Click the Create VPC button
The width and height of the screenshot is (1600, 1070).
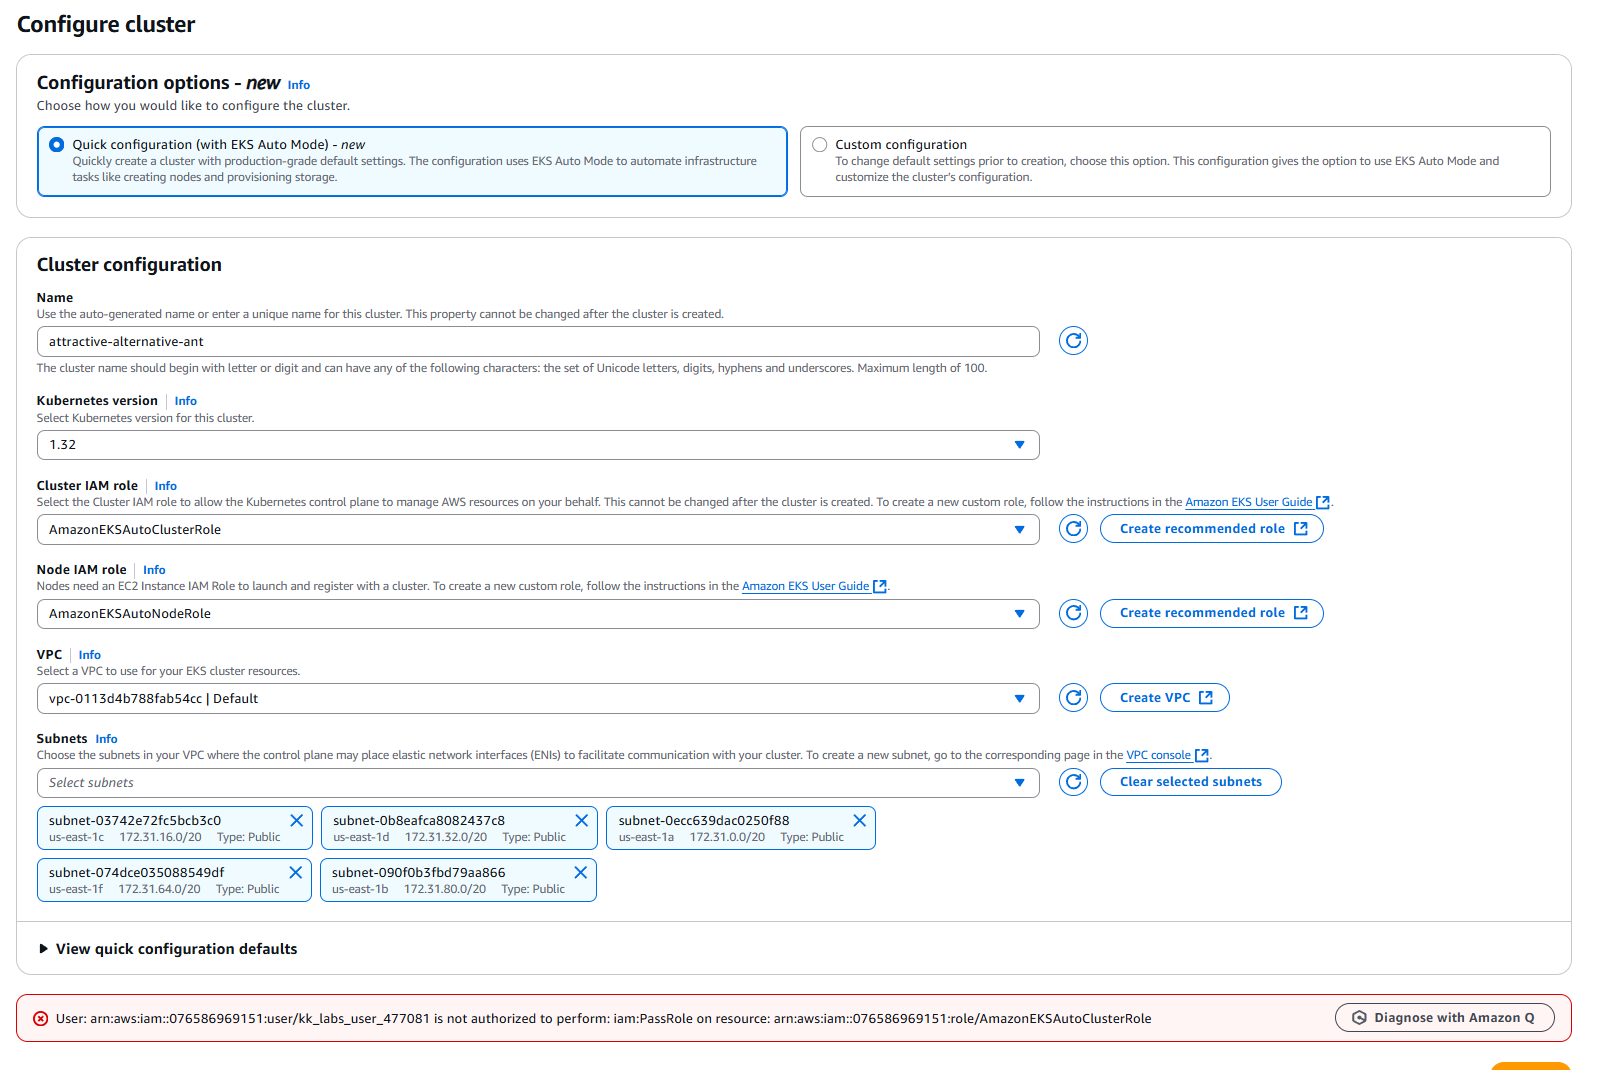coord(1165,698)
